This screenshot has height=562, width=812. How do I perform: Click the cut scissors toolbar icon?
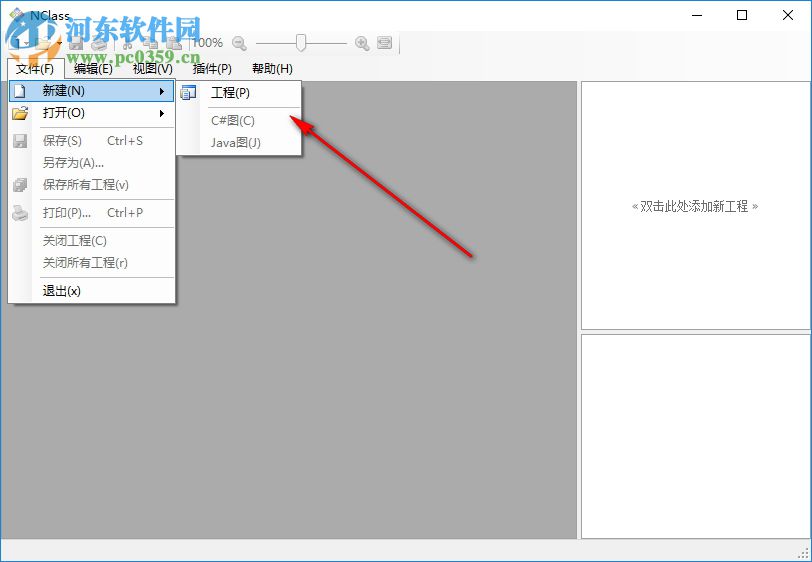(127, 44)
